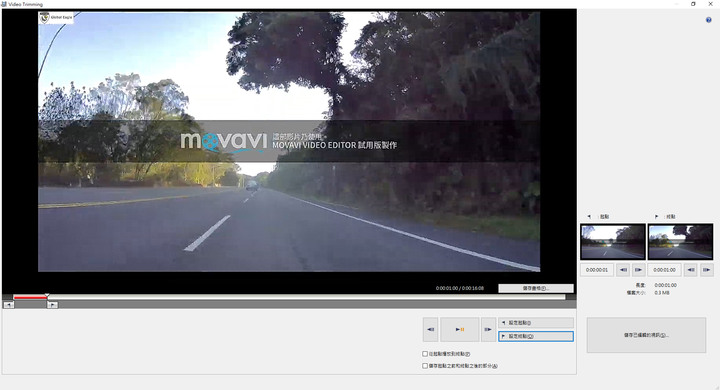Click the video preview area
The width and height of the screenshot is (720, 390).
(x=289, y=141)
